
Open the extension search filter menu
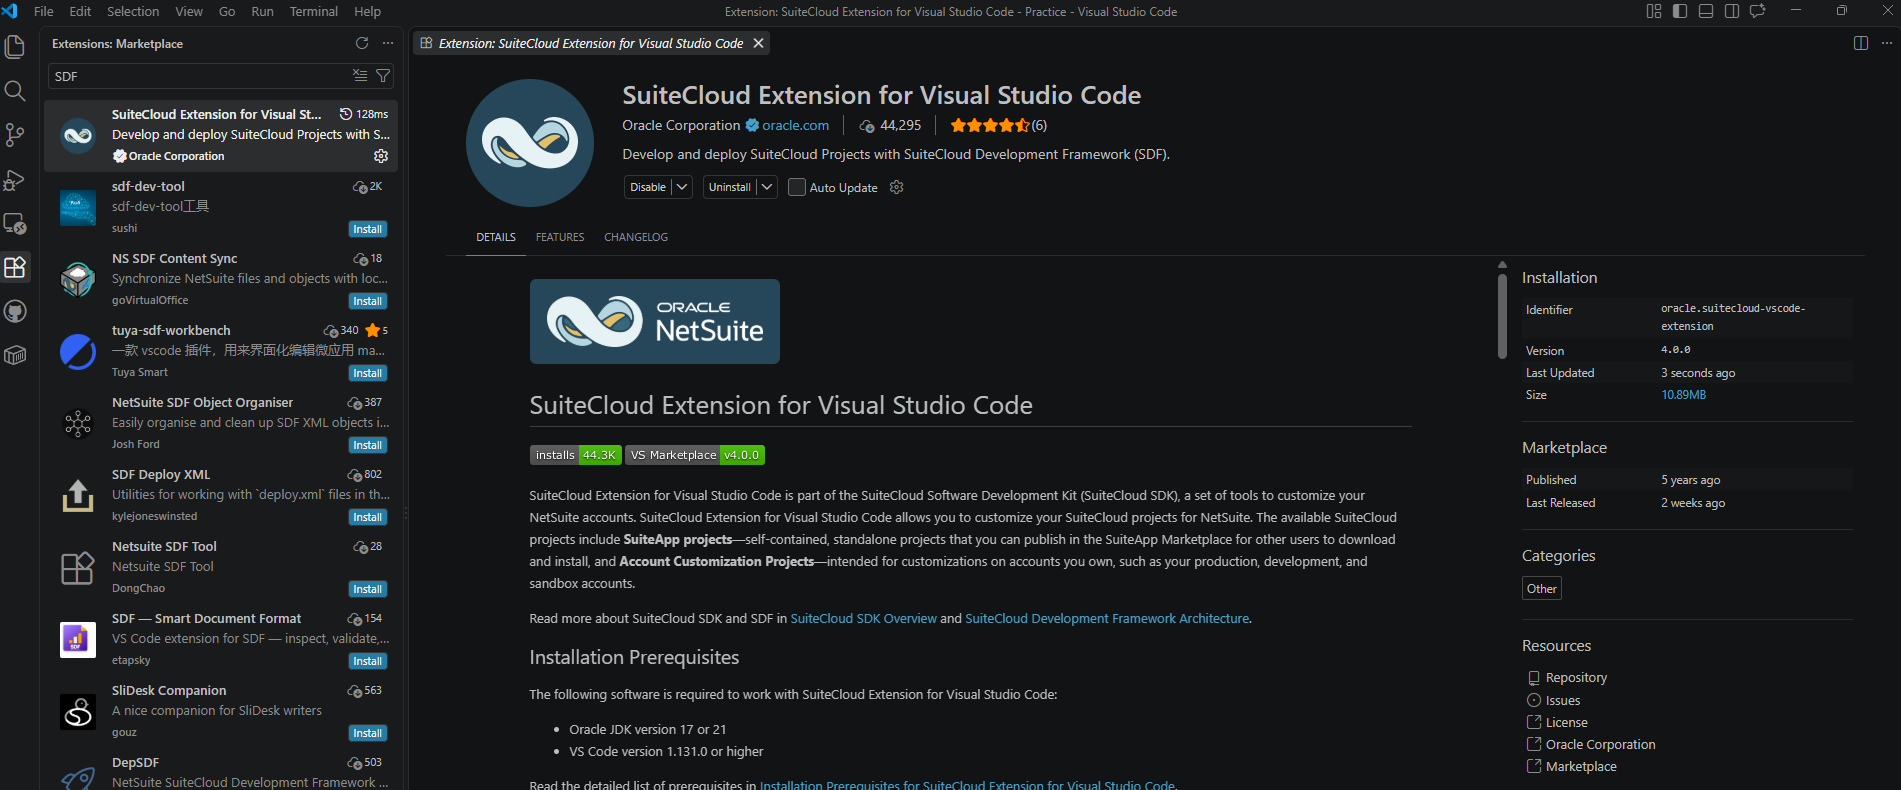(x=383, y=76)
